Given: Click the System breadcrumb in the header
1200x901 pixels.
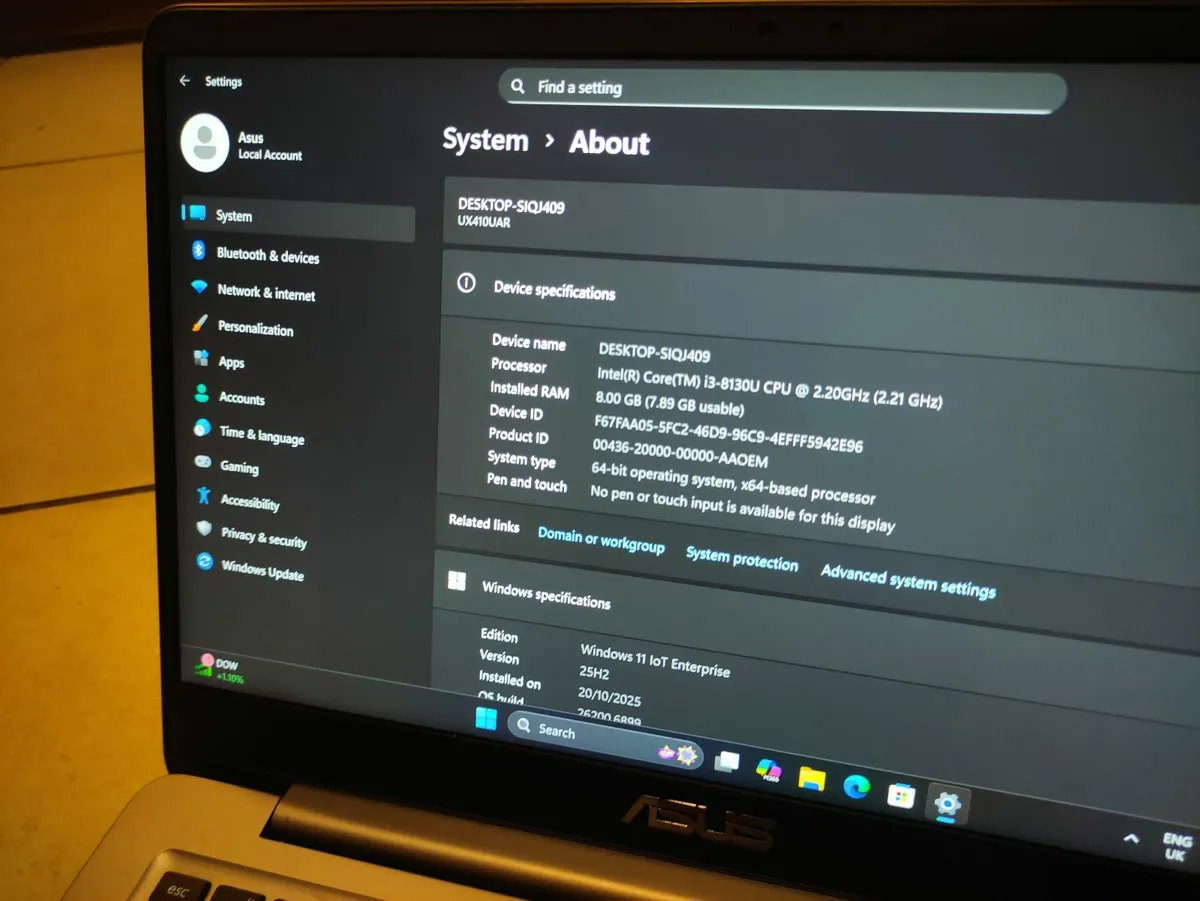Looking at the screenshot, I should click(485, 140).
